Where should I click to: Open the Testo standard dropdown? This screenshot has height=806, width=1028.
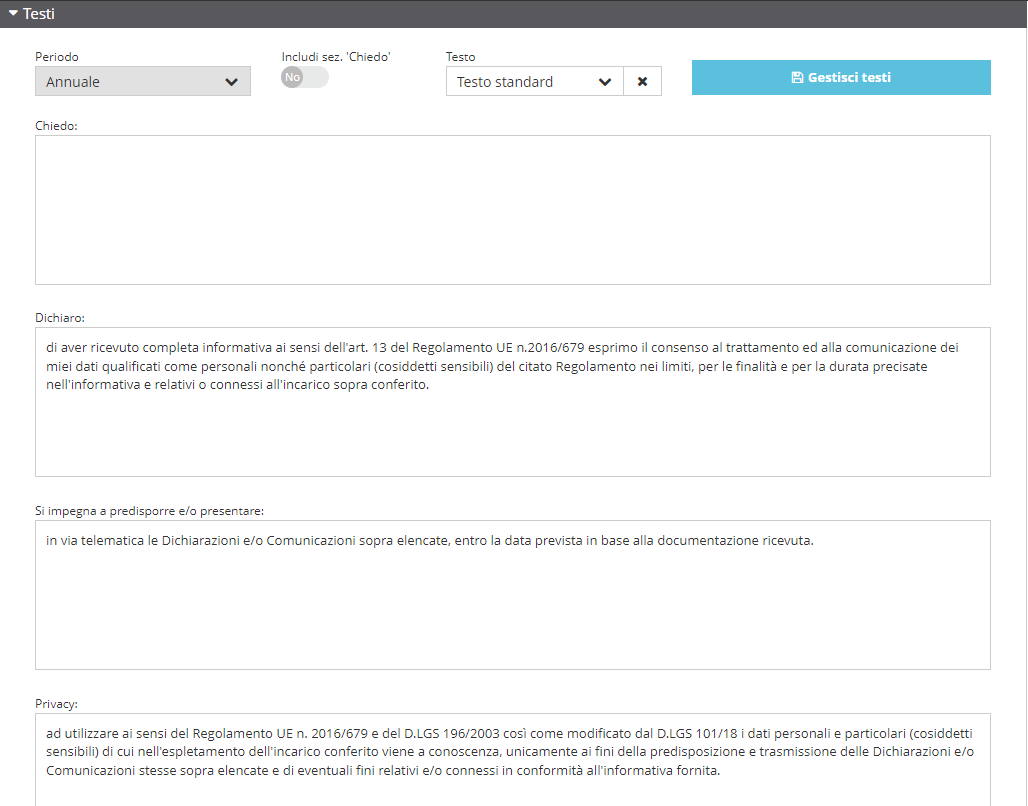point(520,82)
